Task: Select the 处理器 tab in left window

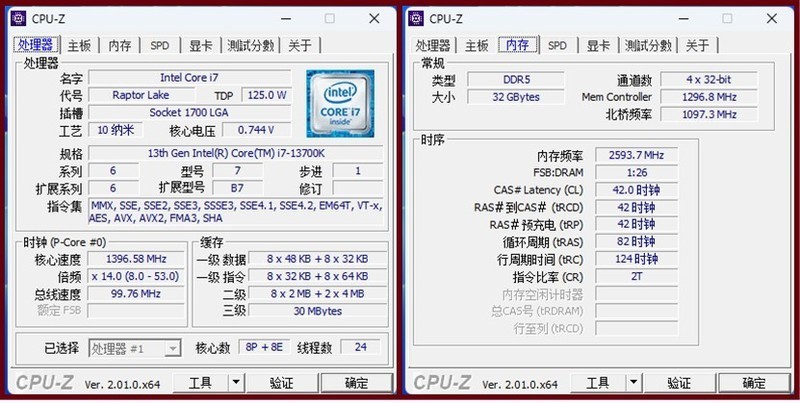Action: pyautogui.click(x=36, y=45)
